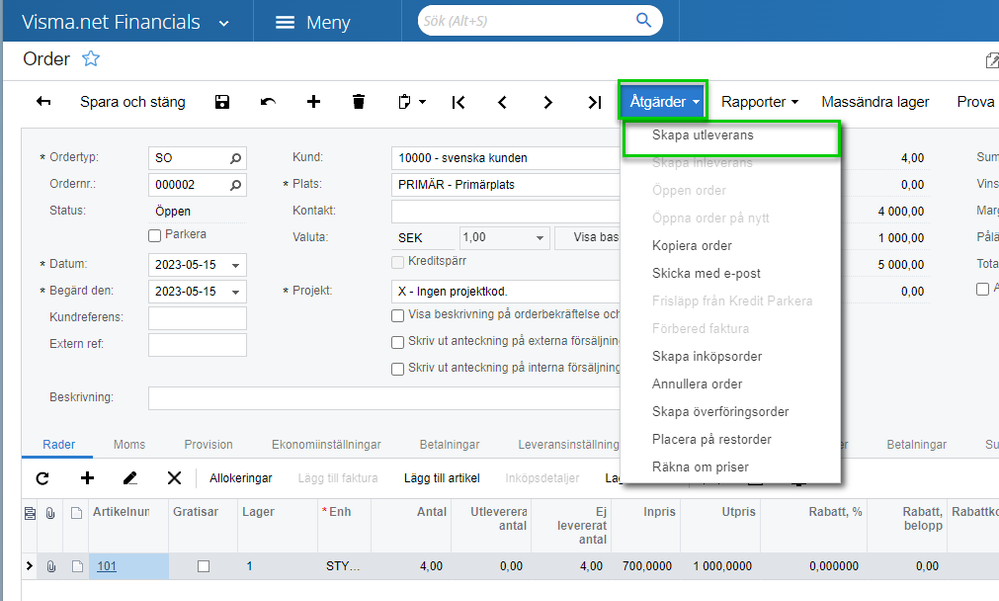Screen dimensions: 999x601
Task: Expand row 101 arrow indicator
Action: pos(29,565)
